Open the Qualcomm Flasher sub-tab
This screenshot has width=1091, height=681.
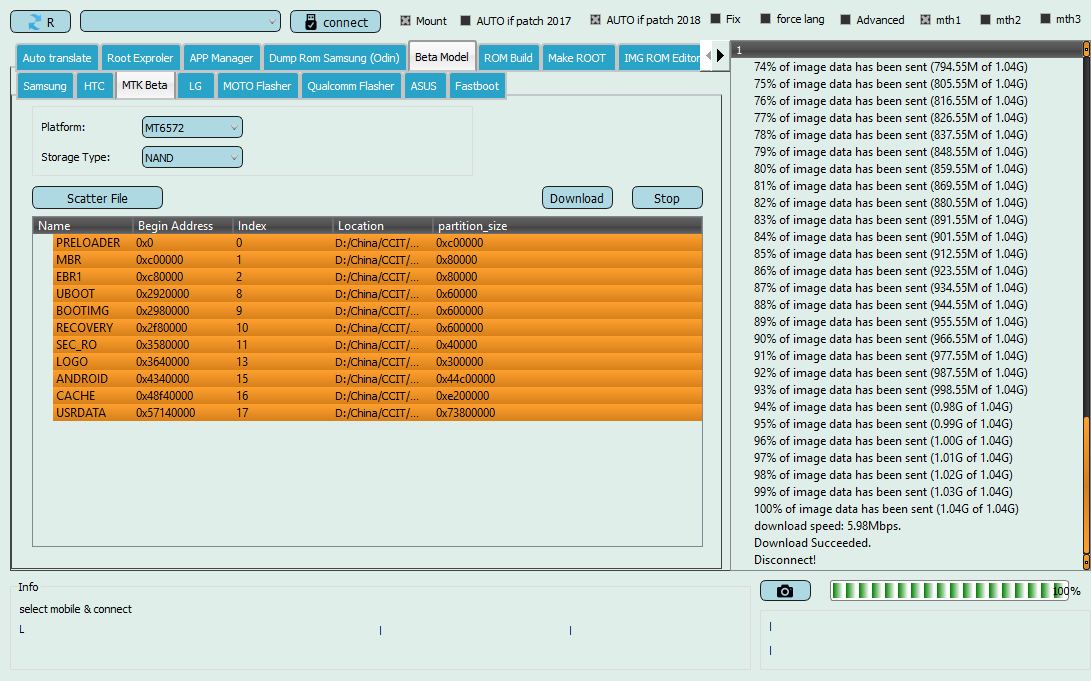tap(351, 86)
